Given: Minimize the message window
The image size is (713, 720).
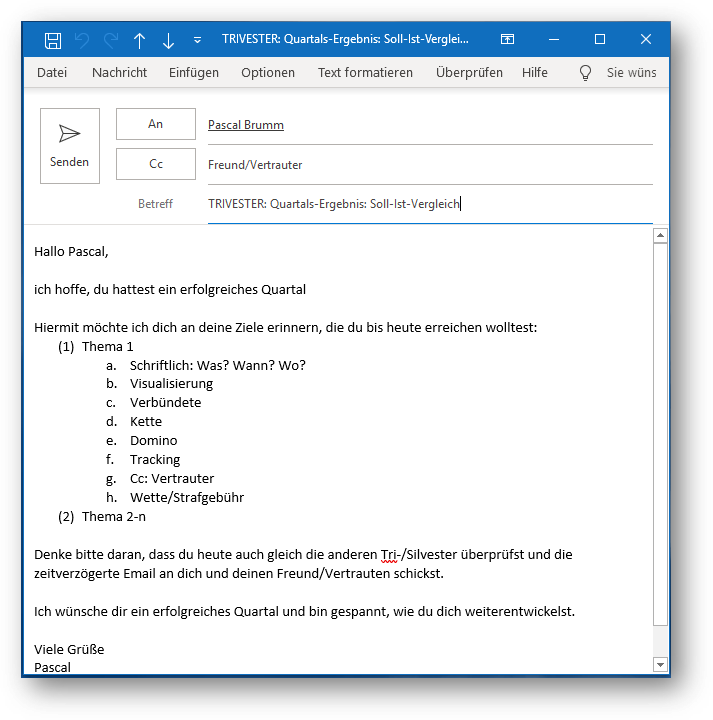Looking at the screenshot, I should 554,39.
